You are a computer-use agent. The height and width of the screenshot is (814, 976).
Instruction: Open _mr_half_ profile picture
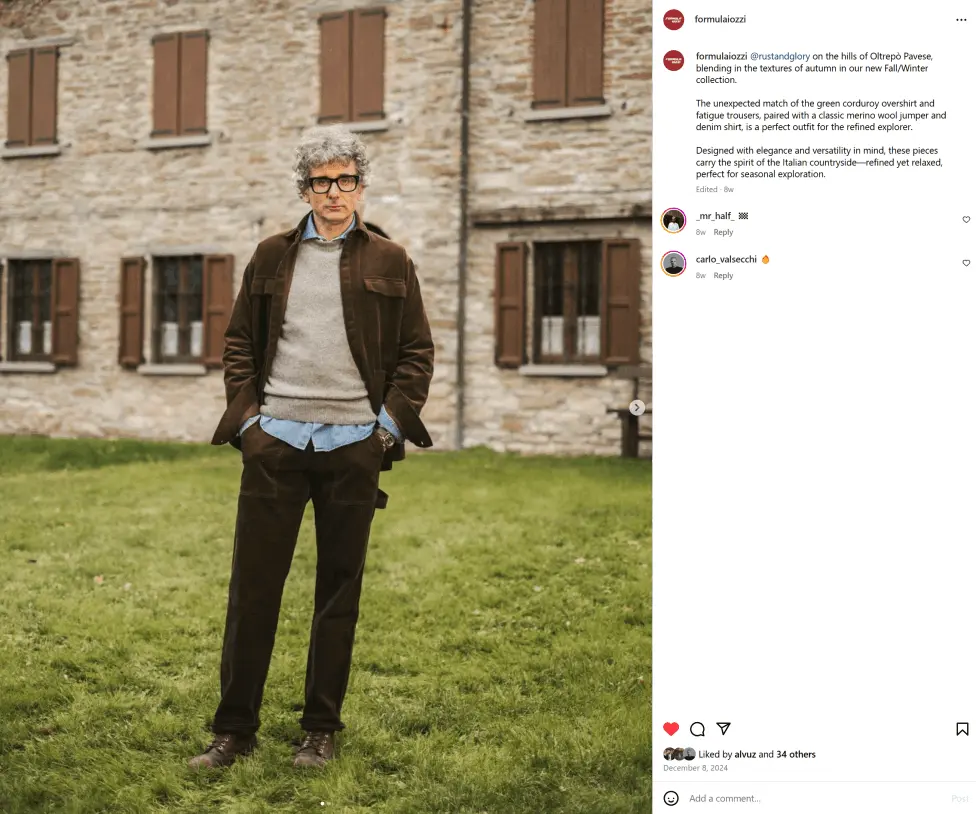point(673,220)
